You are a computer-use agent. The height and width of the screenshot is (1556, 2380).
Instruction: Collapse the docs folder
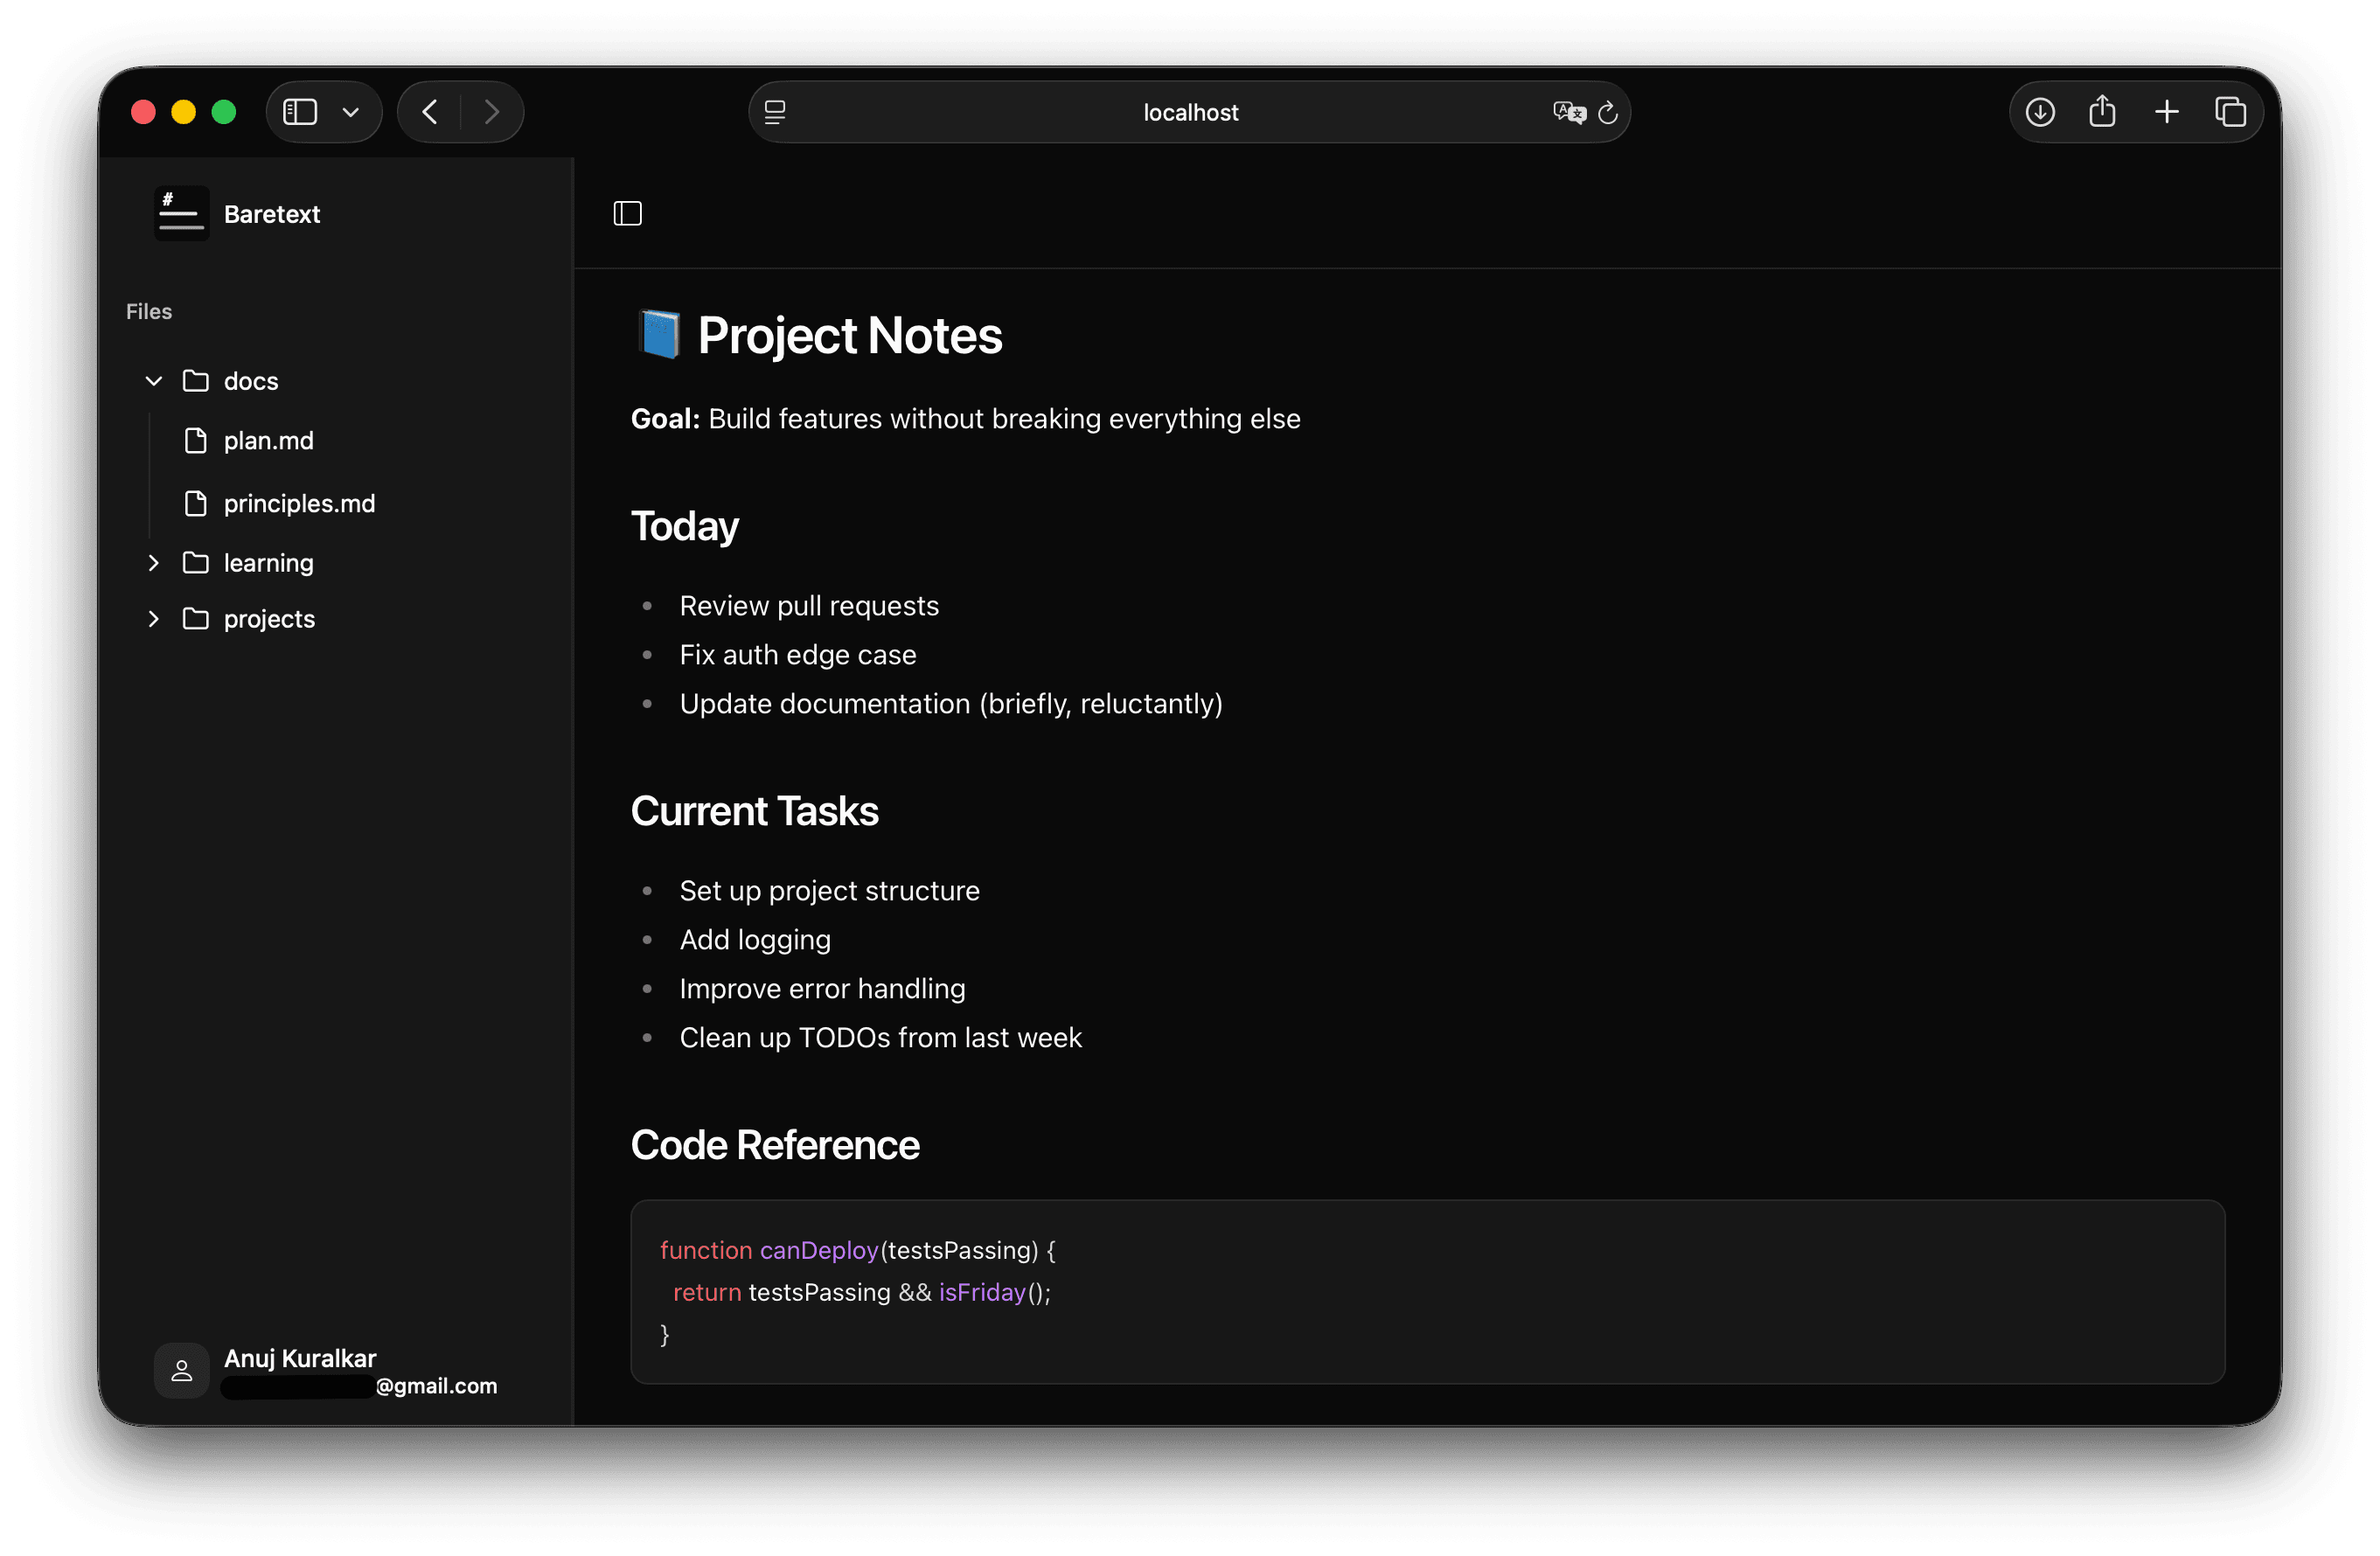(154, 380)
